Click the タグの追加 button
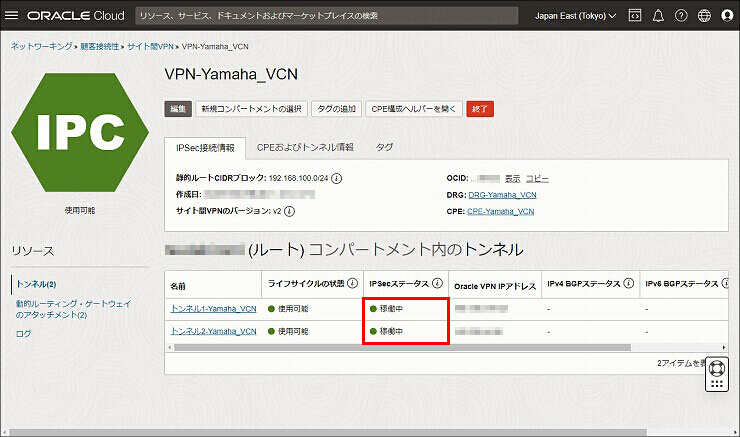 (336, 109)
